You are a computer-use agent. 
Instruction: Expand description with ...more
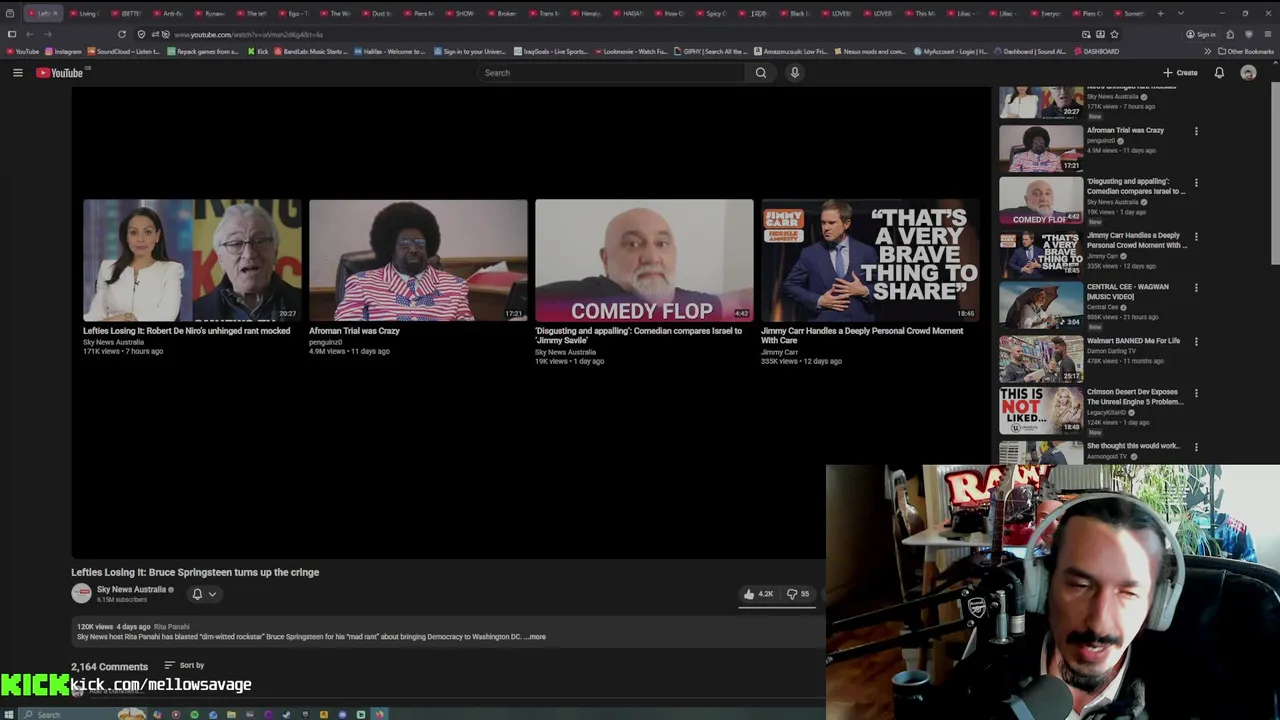pyautogui.click(x=536, y=637)
